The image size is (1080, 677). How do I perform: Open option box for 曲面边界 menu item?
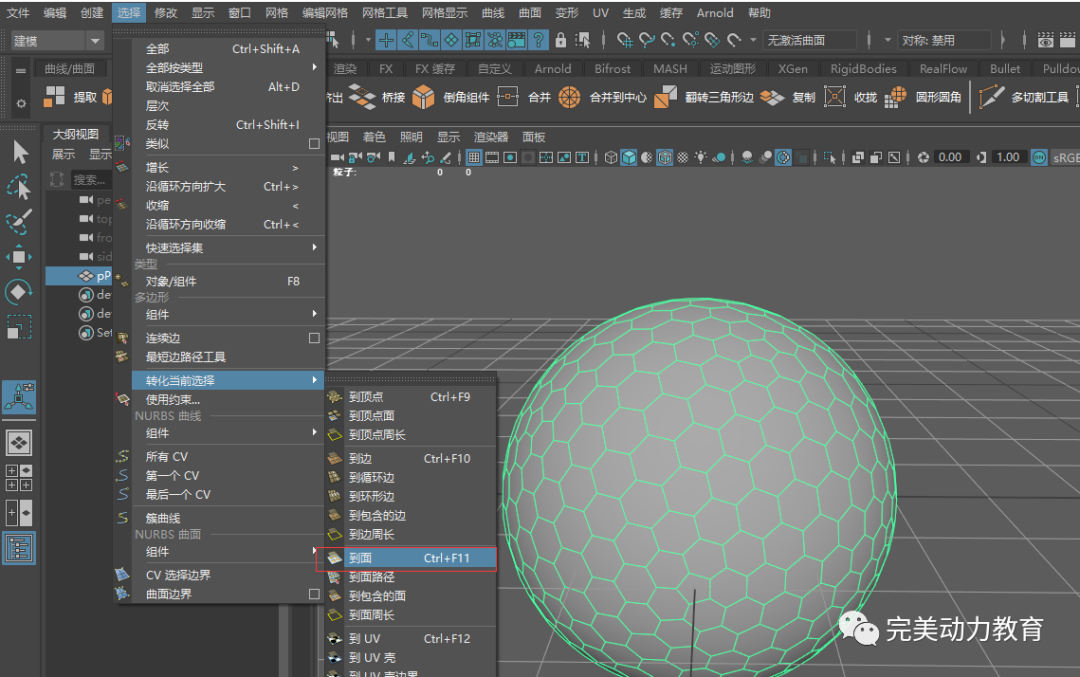(314, 594)
